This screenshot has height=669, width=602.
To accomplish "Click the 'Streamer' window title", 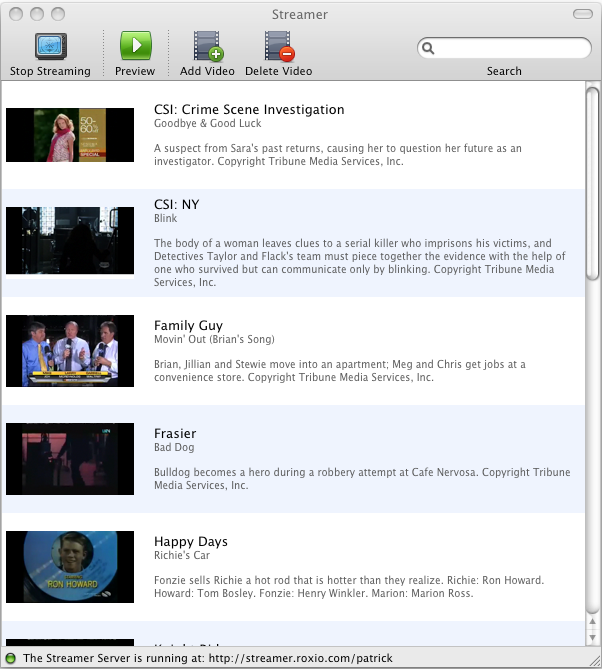I will pyautogui.click(x=300, y=15).
